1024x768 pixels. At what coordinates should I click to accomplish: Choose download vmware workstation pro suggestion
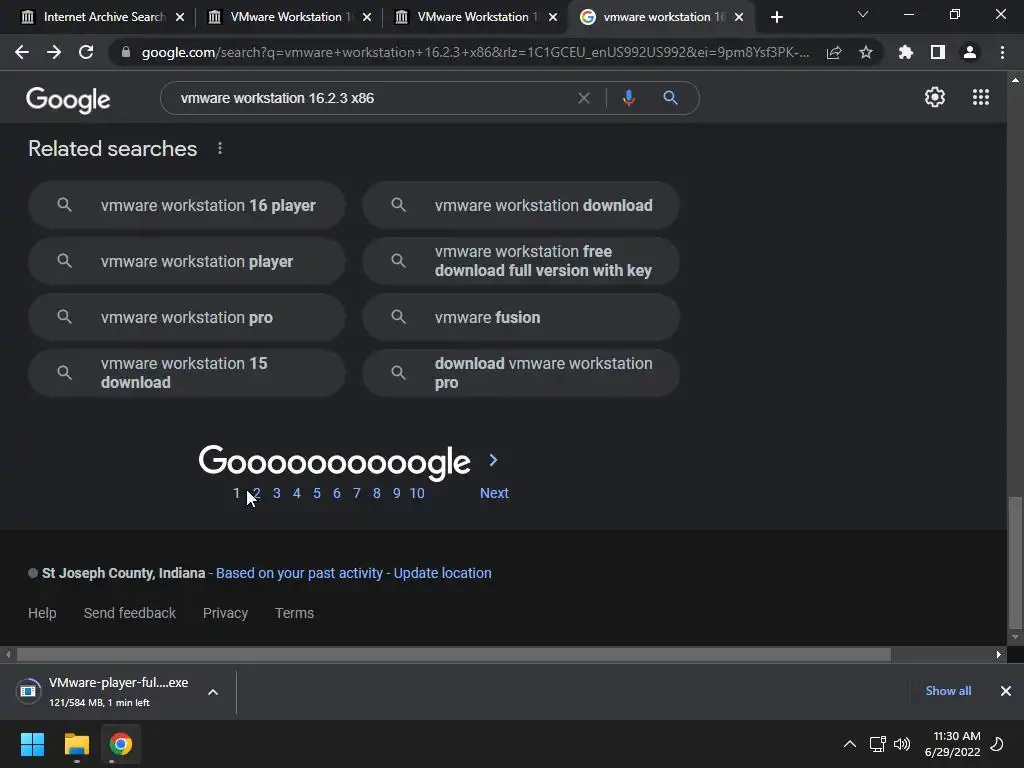[521, 373]
